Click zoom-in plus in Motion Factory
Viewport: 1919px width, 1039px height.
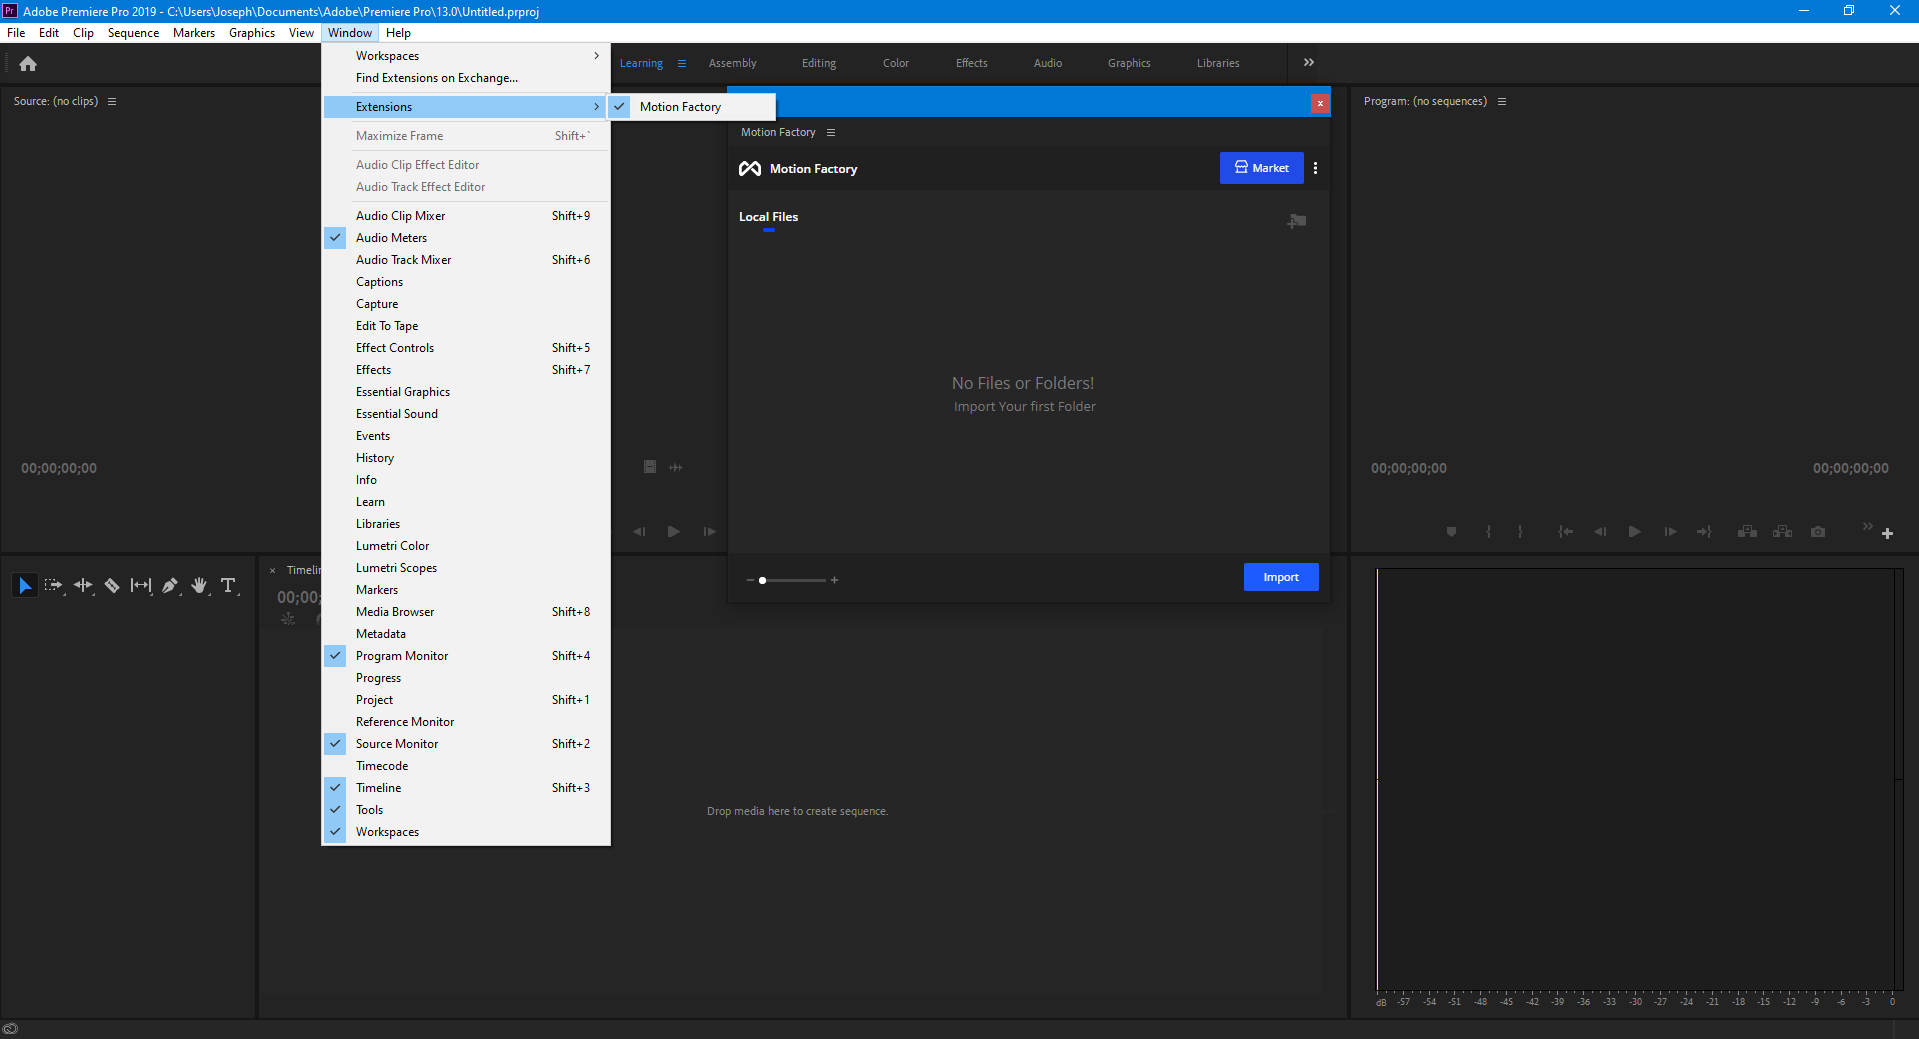[x=834, y=580]
